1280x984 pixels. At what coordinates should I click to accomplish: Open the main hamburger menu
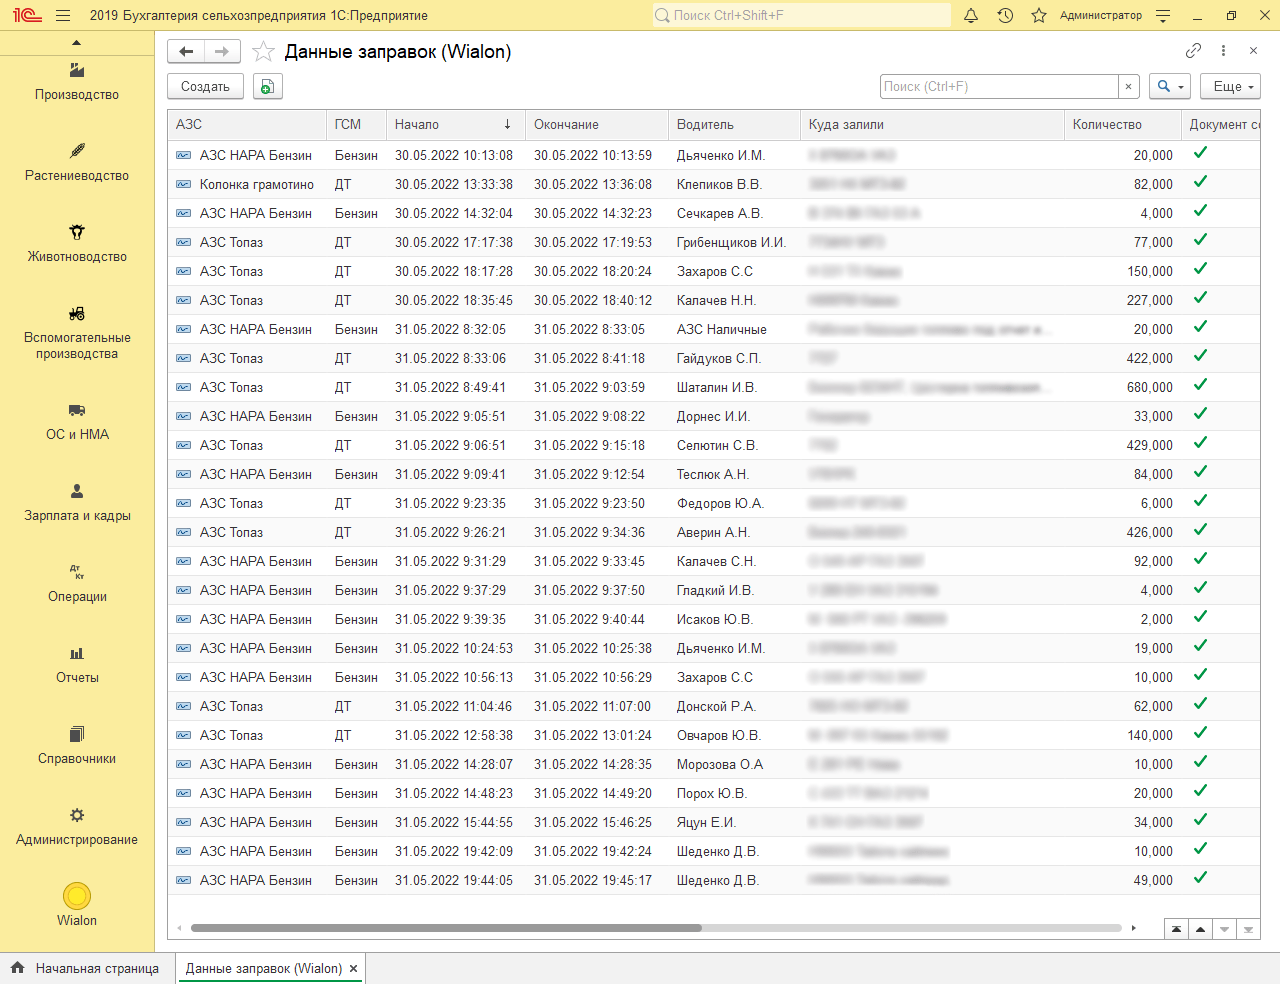[x=63, y=15]
